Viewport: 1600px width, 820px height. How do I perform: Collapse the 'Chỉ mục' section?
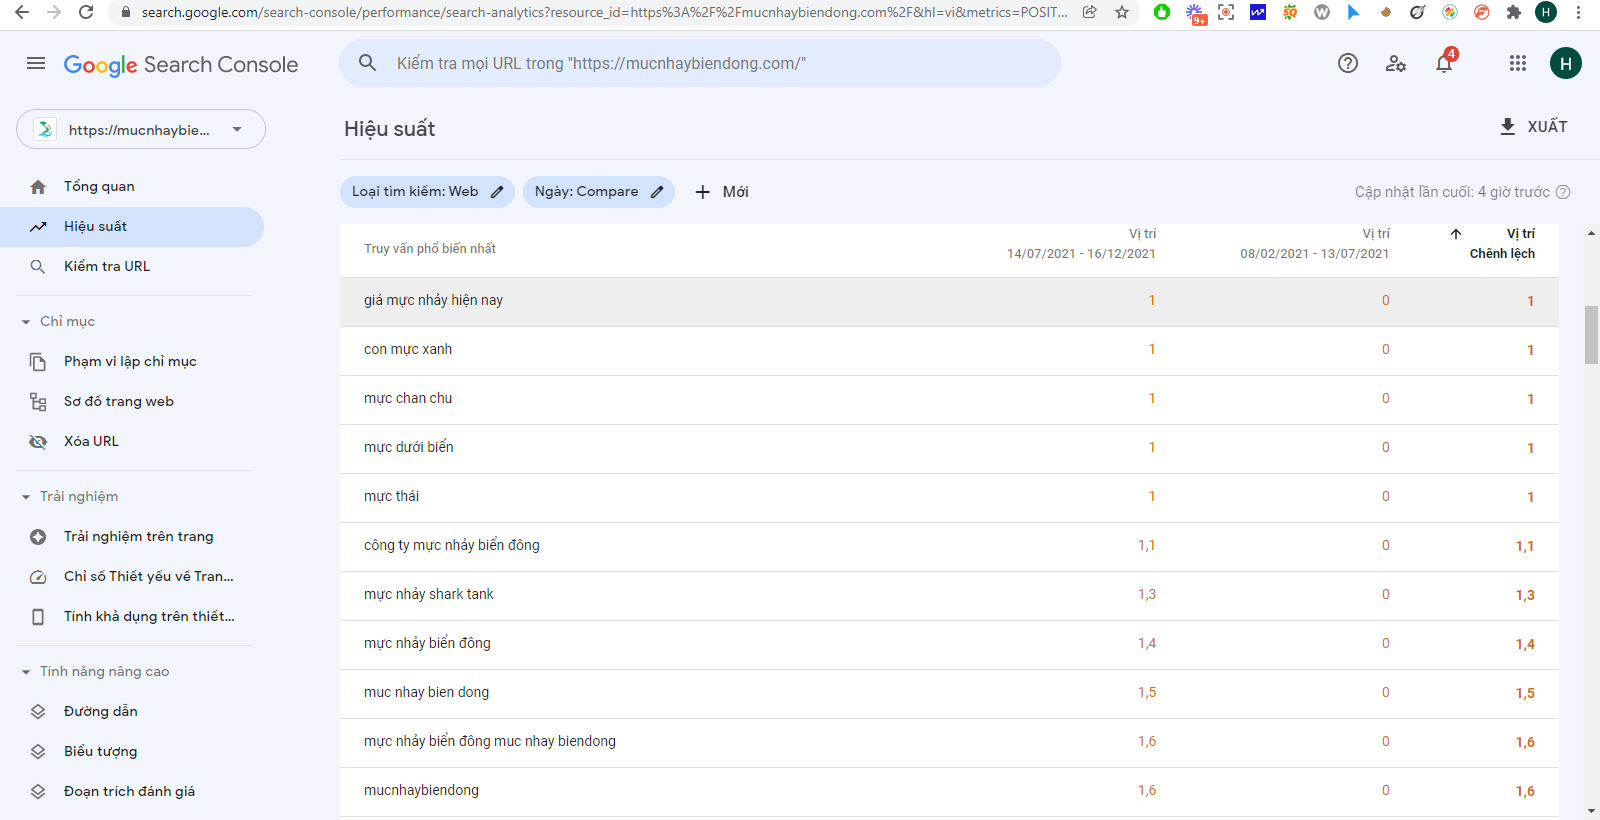(26, 322)
